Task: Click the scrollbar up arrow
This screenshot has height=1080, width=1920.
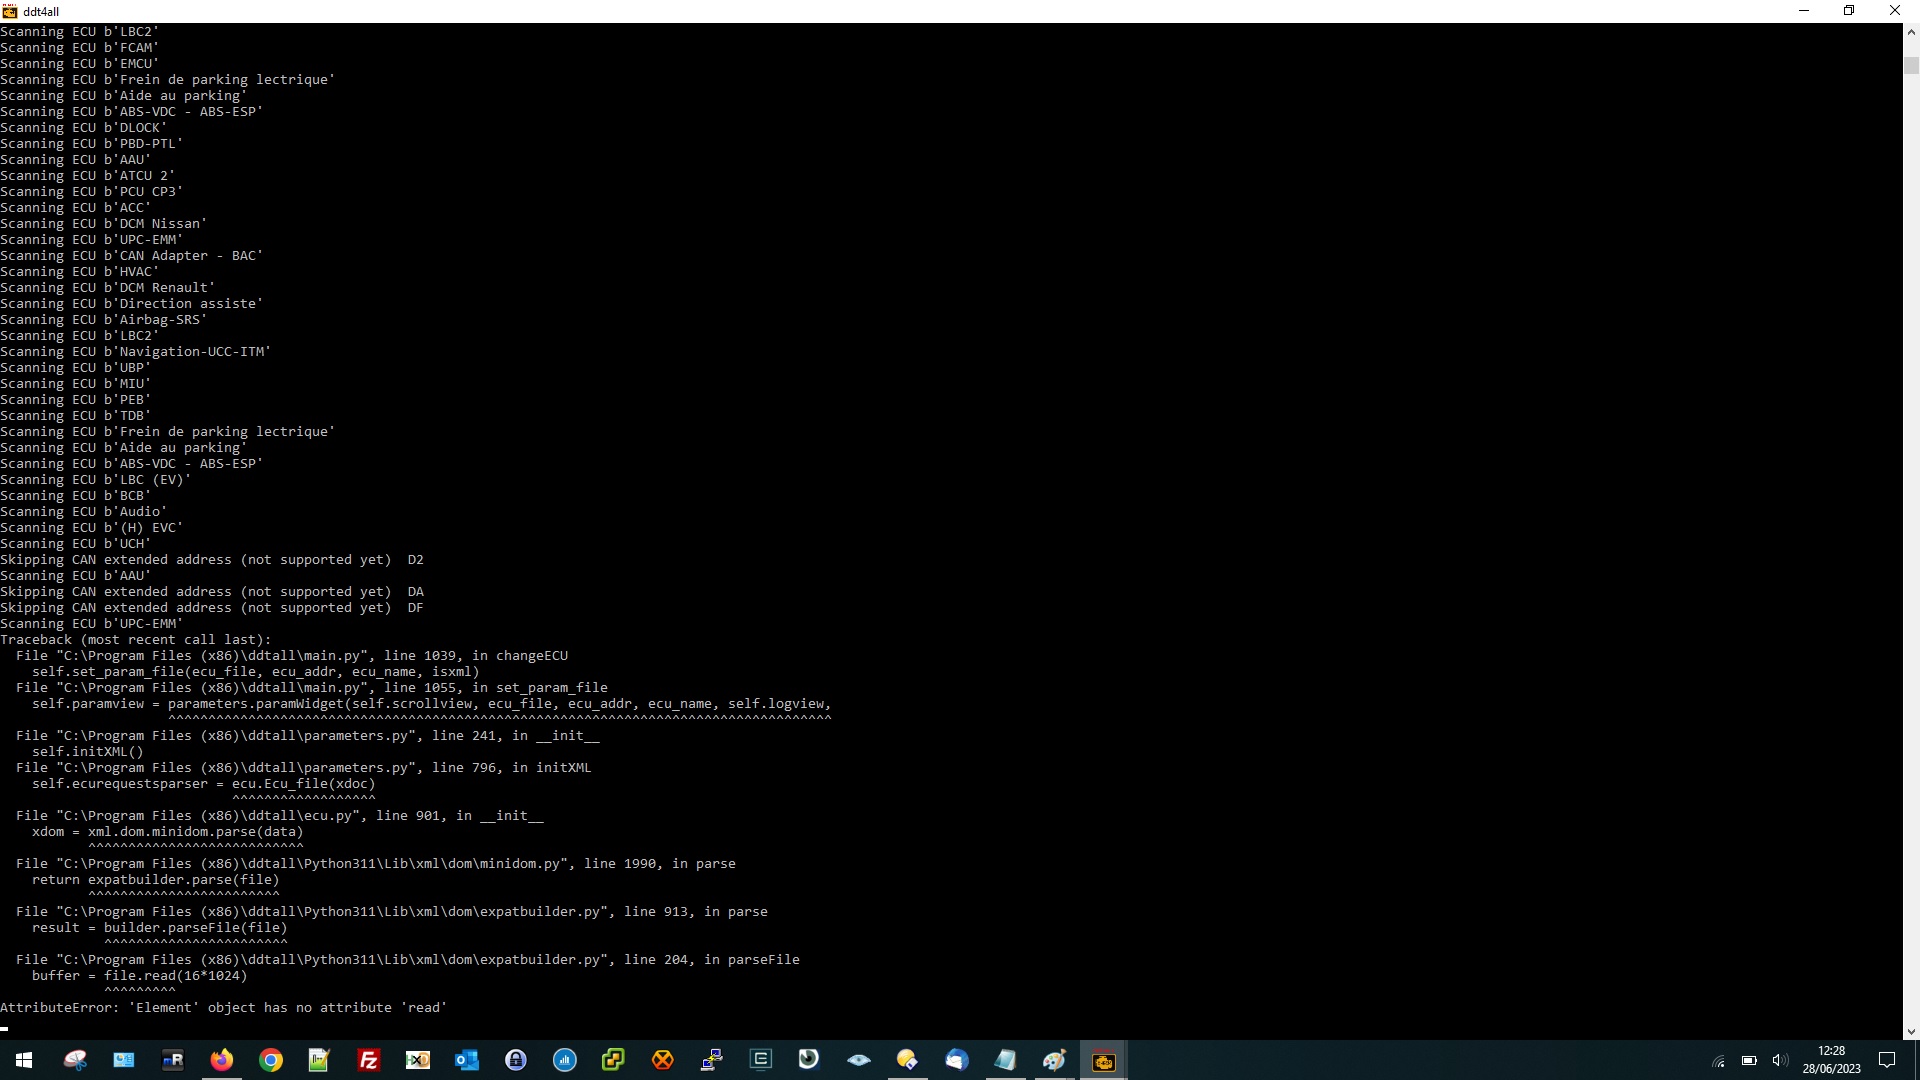Action: [x=1911, y=31]
